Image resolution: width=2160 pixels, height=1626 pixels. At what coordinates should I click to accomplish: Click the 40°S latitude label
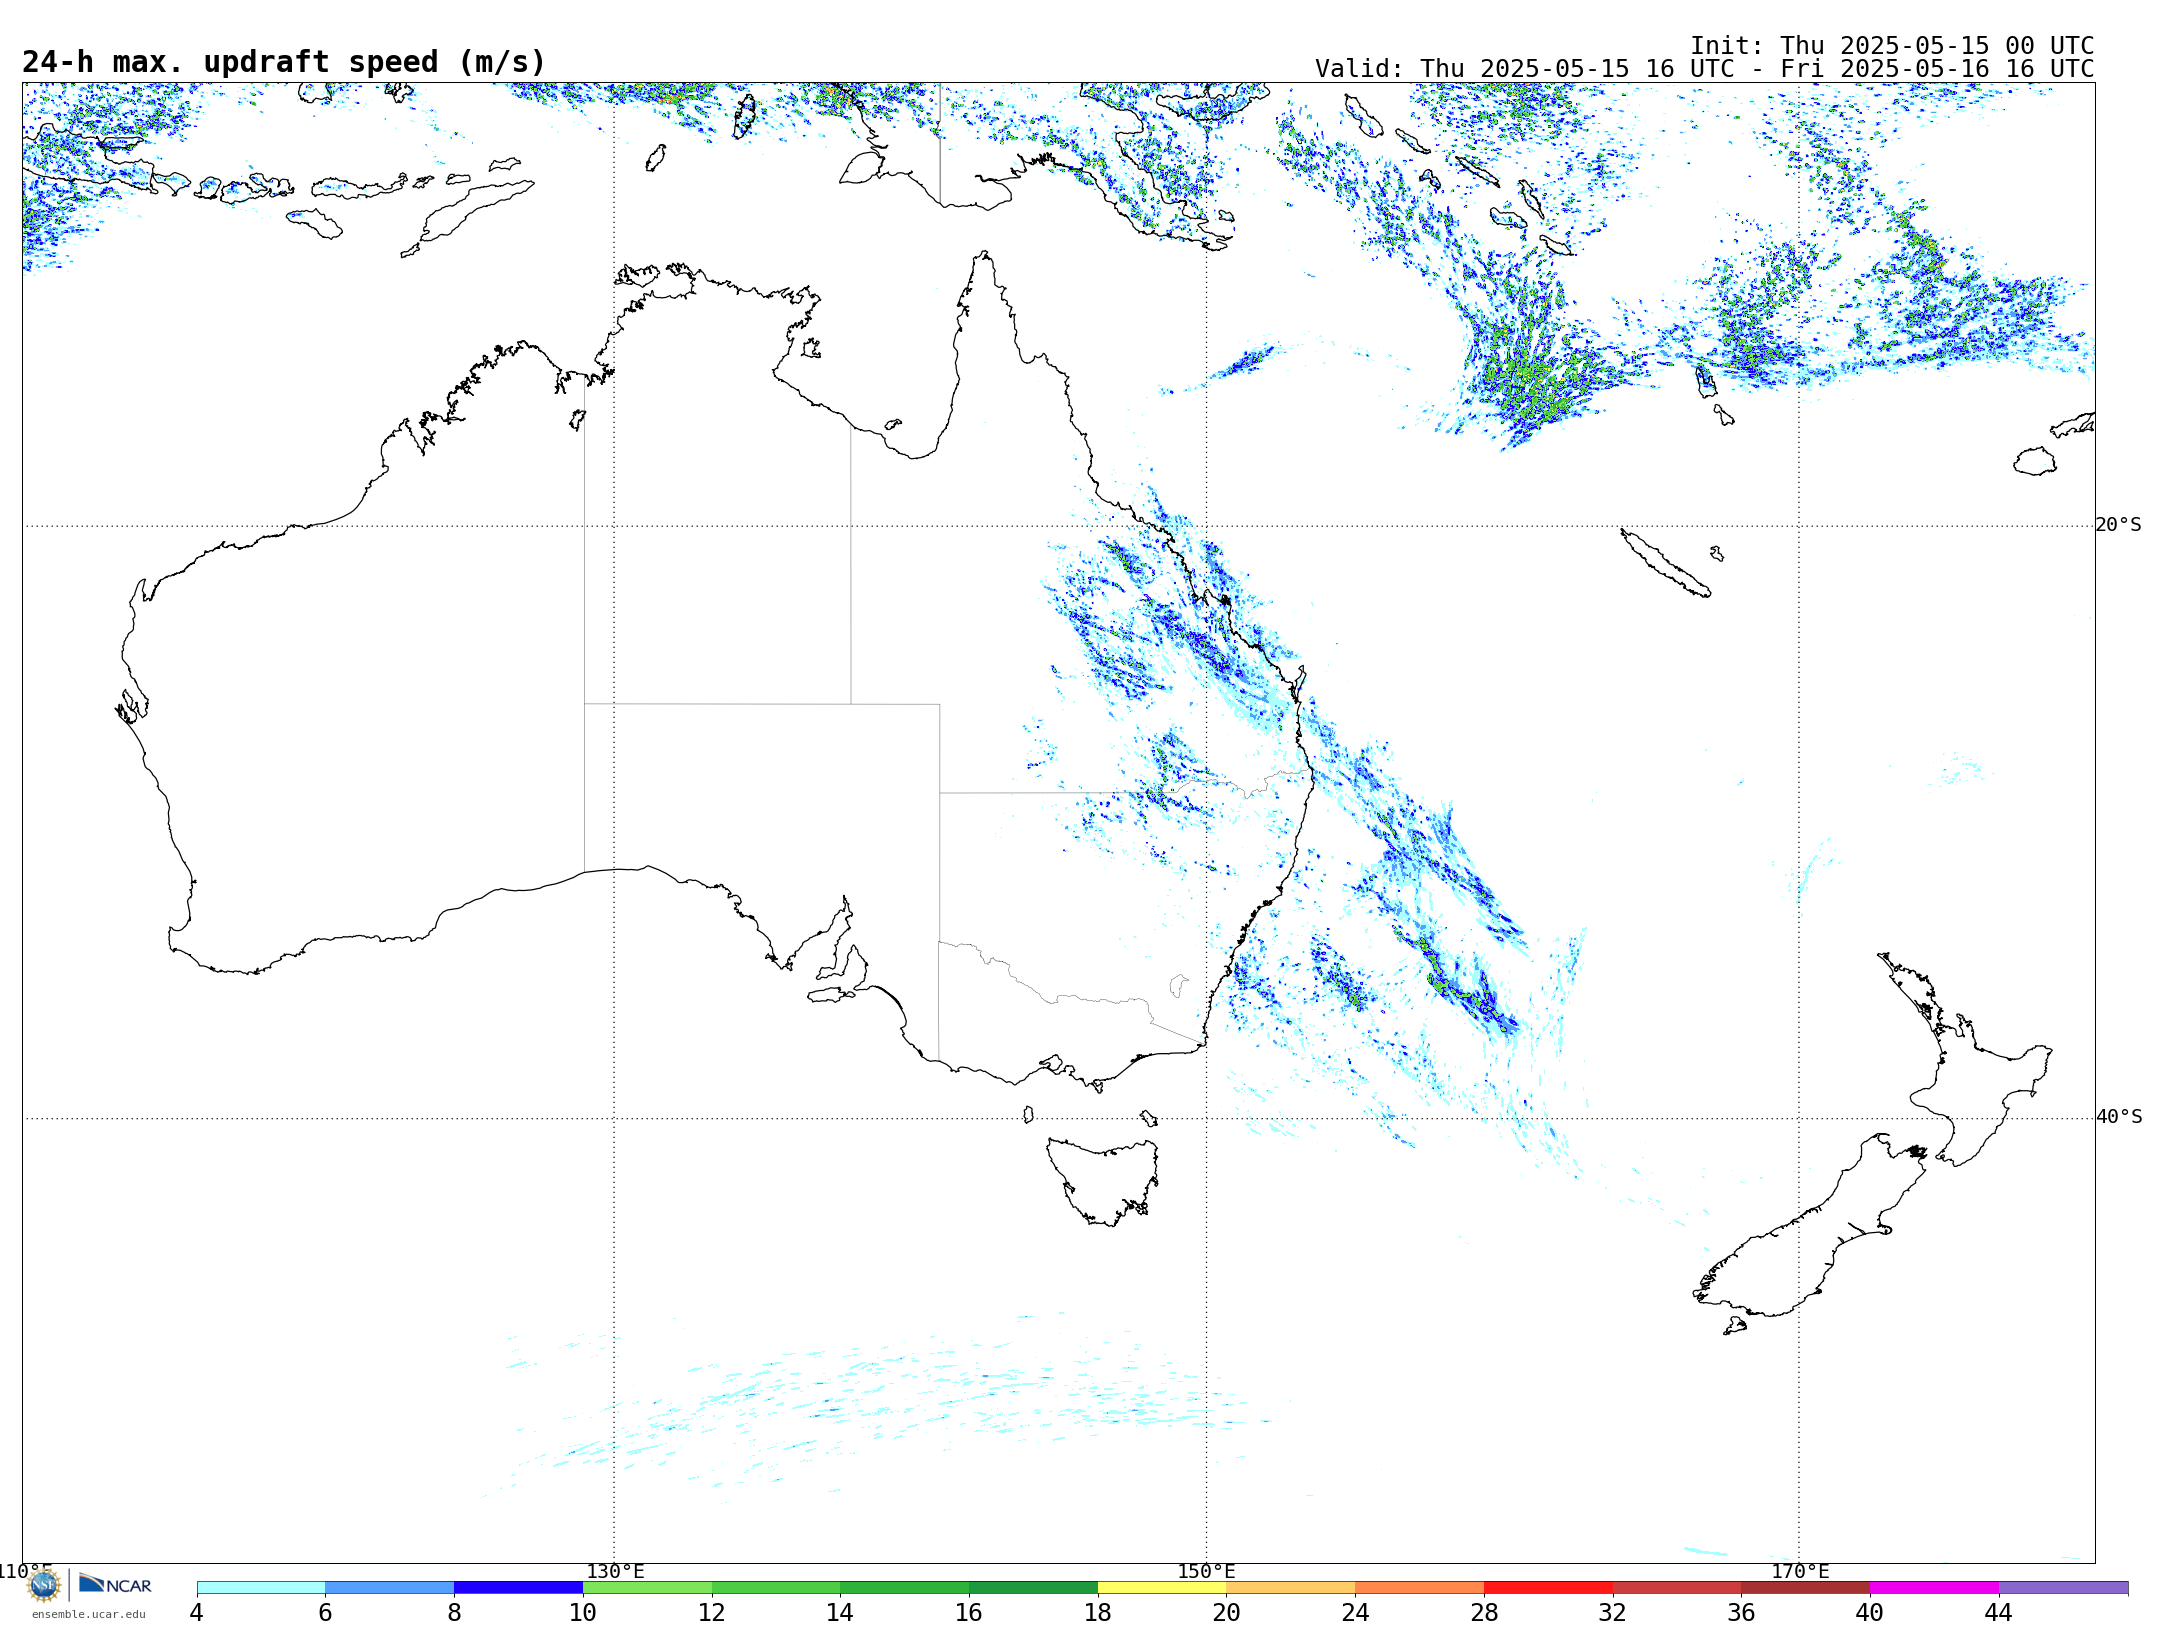pyautogui.click(x=2119, y=1117)
